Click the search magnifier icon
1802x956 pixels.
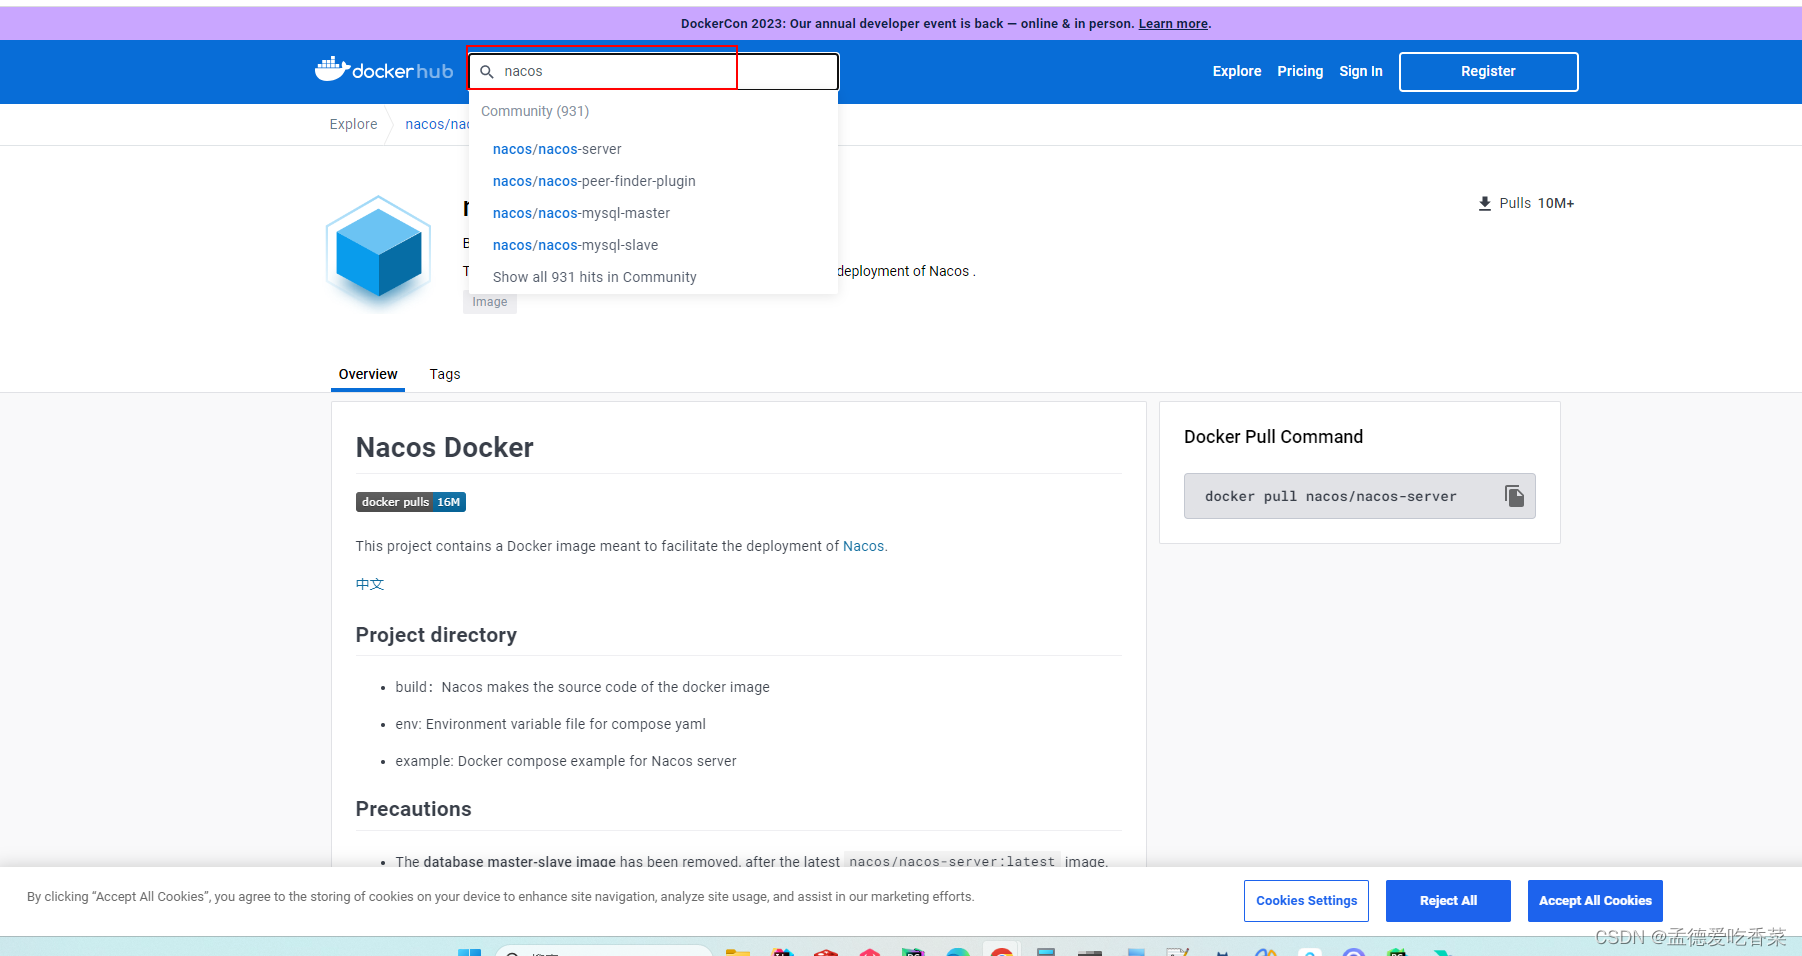[x=487, y=72]
